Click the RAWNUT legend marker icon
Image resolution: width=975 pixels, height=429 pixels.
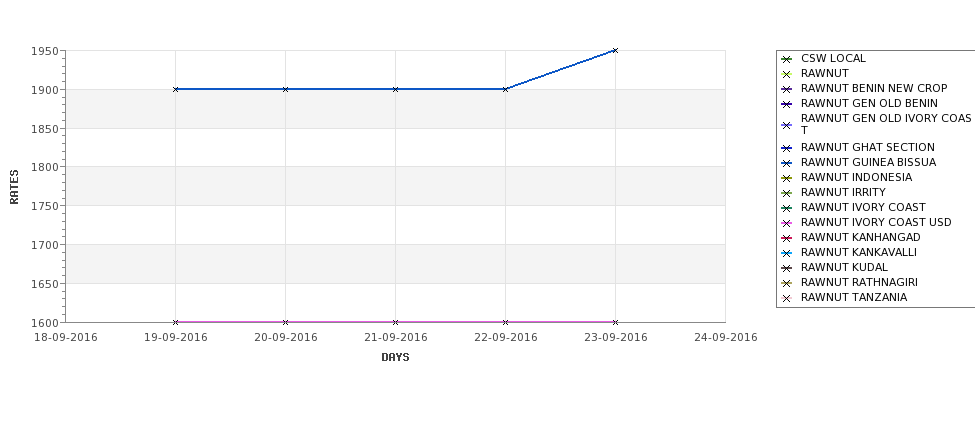(786, 74)
